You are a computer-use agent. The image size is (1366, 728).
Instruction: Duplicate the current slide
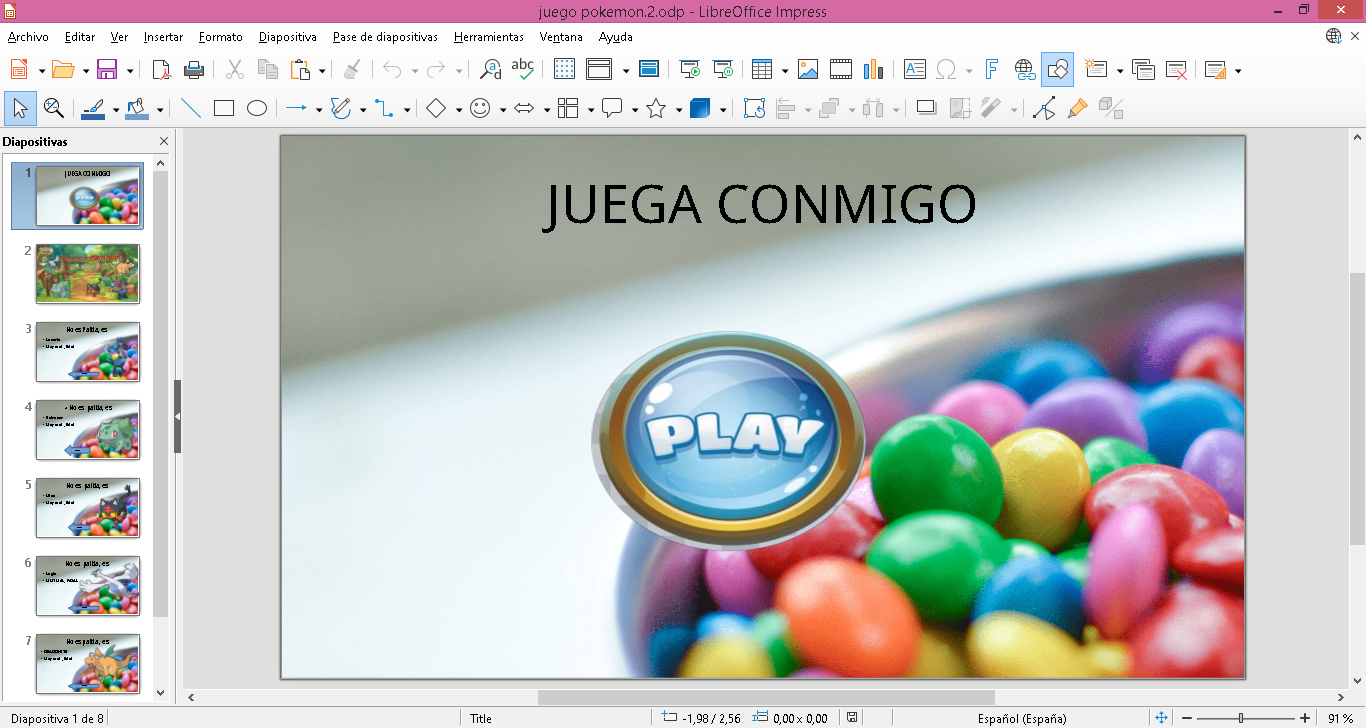pyautogui.click(x=1144, y=70)
